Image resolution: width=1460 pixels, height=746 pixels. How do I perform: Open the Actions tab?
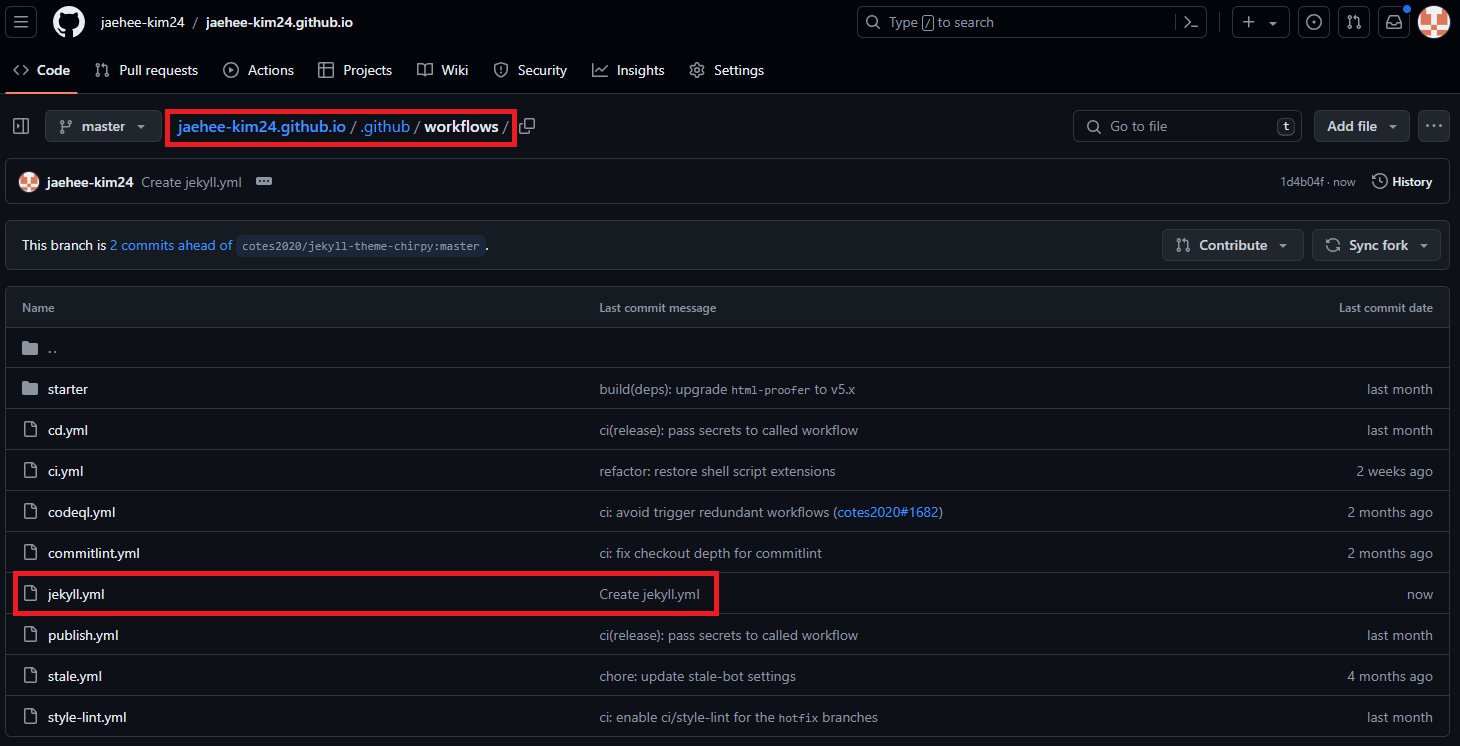(x=258, y=70)
